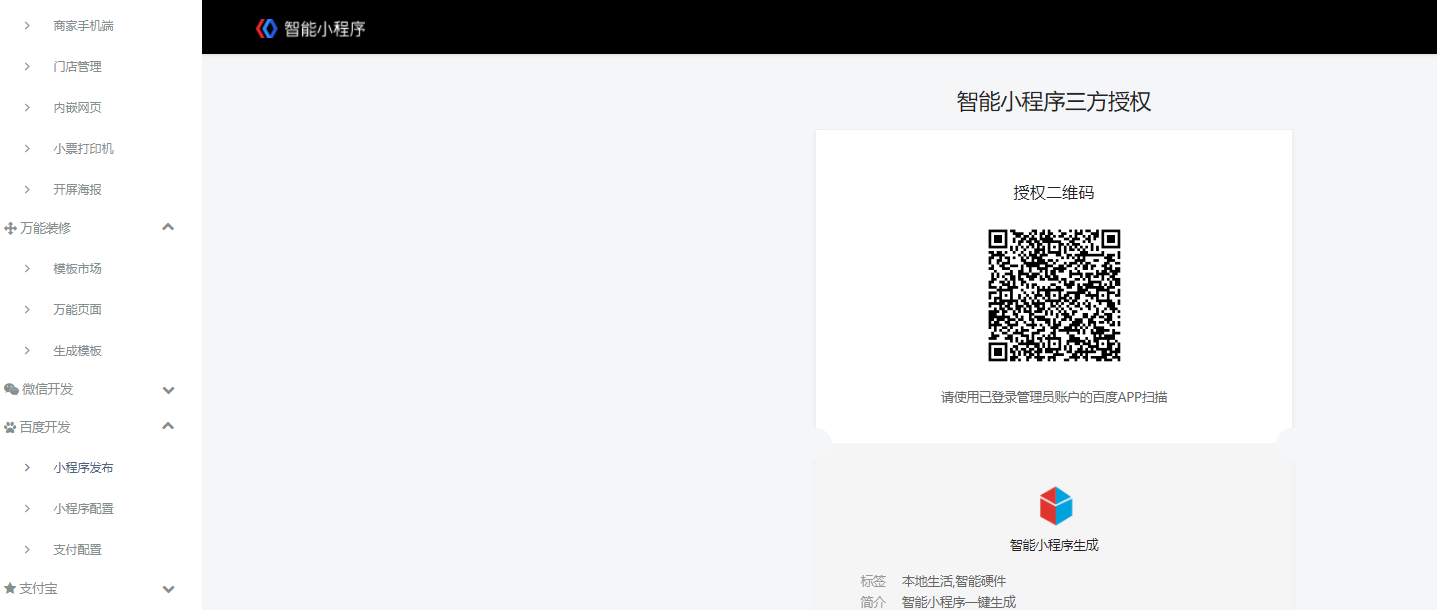Click the authorization QR code image
Viewport: 1437px width, 610px height.
1054,295
